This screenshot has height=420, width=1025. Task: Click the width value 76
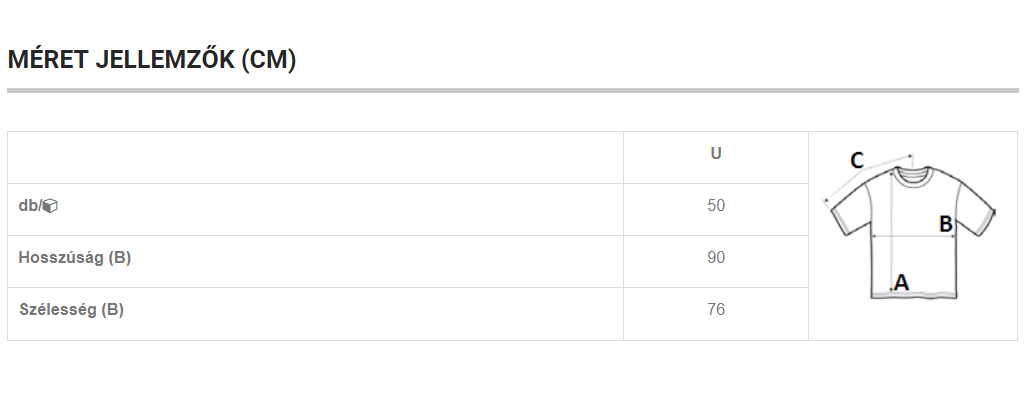pos(716,310)
